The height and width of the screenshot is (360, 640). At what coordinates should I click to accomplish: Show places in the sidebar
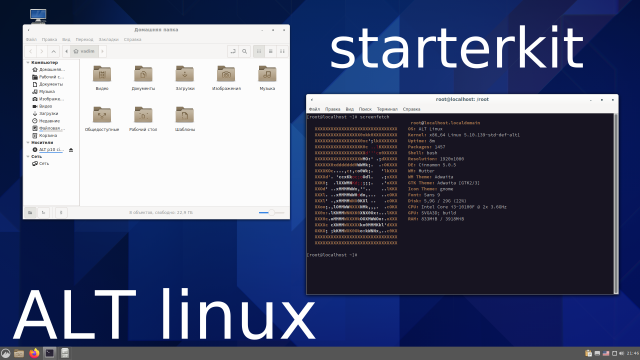click(30, 212)
